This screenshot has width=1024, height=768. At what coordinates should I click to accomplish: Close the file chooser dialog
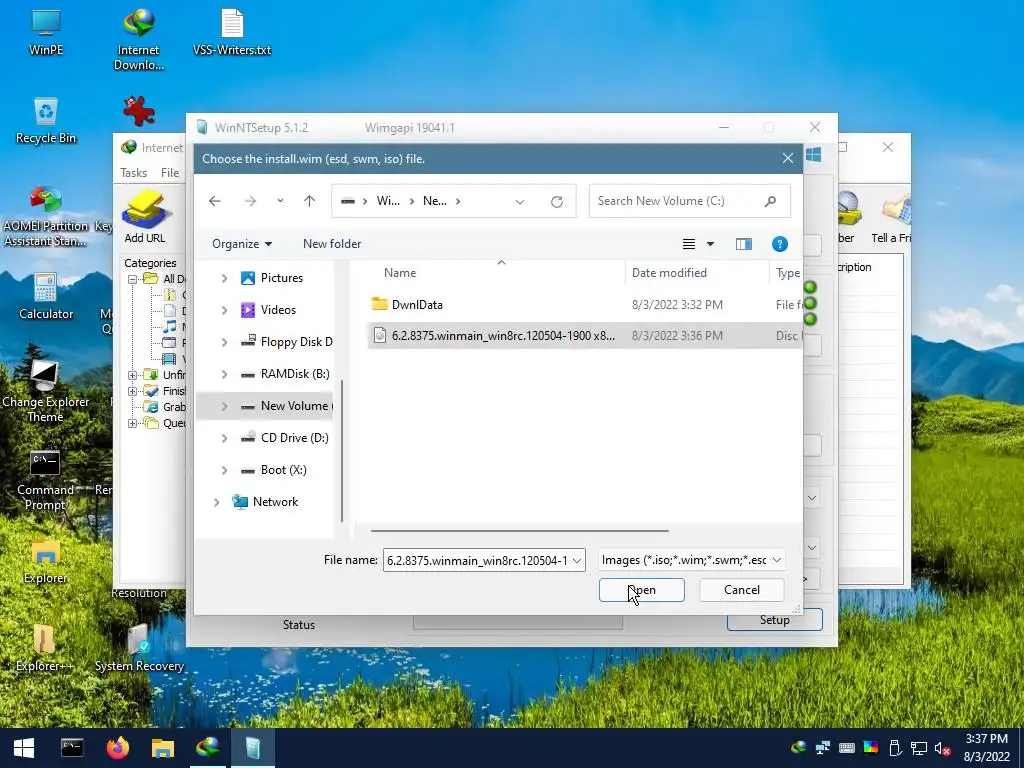(788, 158)
